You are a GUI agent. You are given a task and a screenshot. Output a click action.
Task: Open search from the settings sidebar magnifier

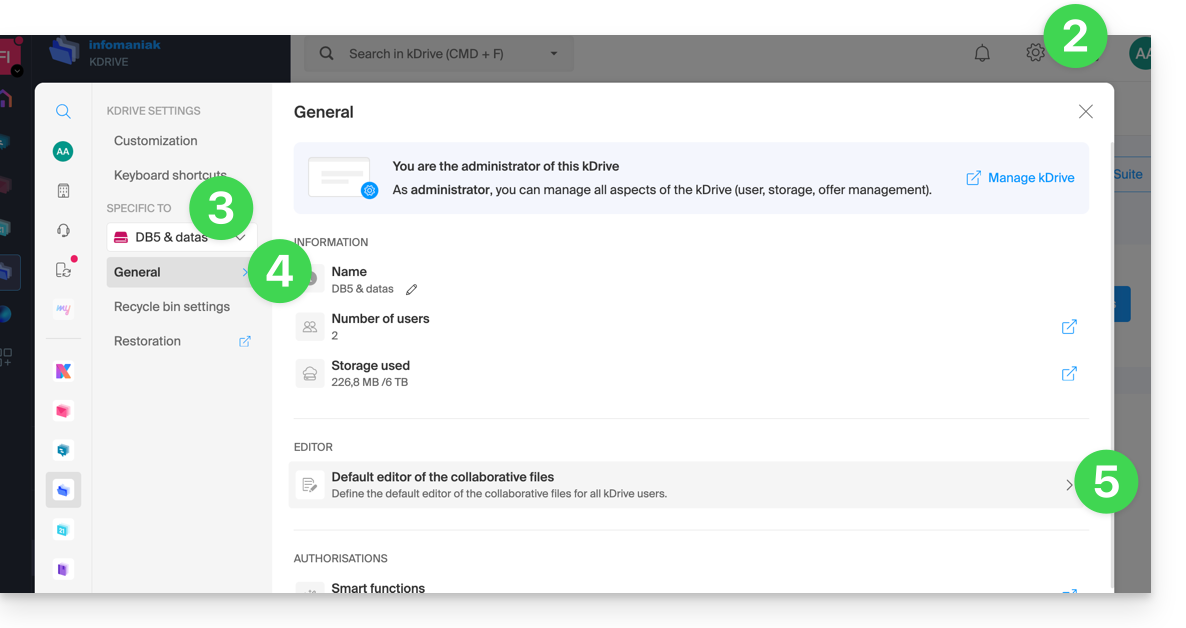64,112
